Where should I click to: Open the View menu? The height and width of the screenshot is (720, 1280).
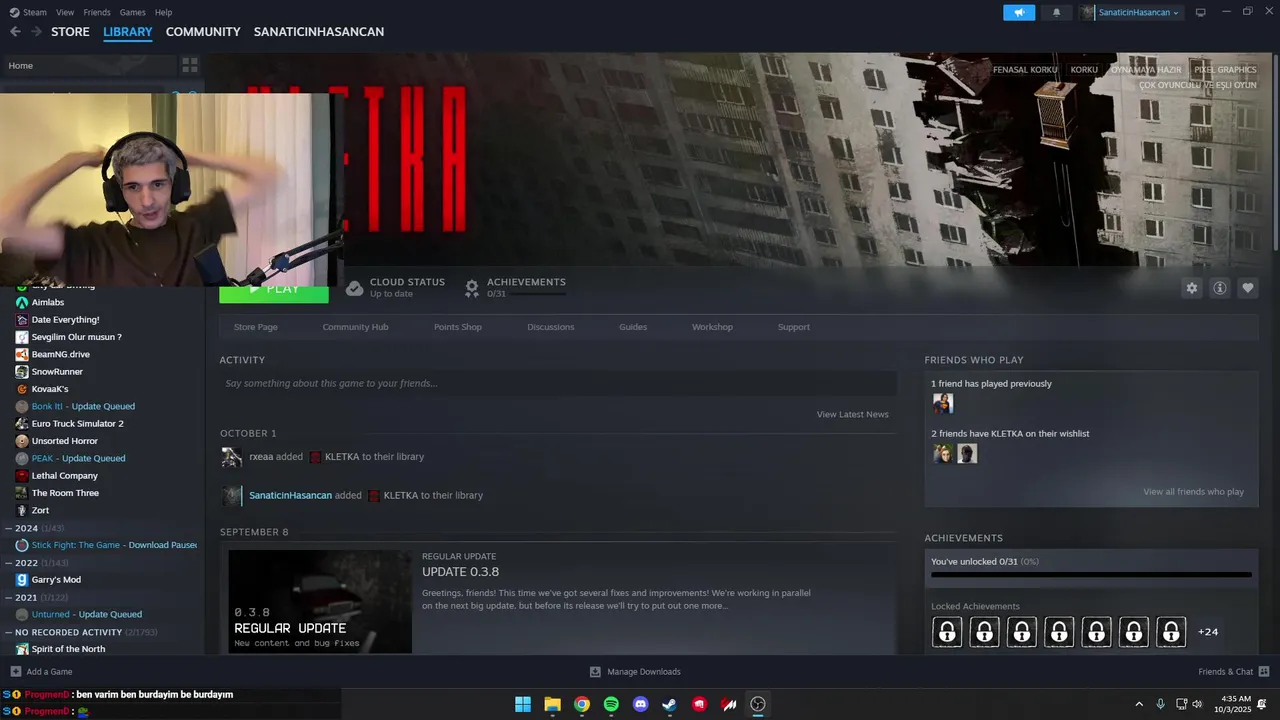(x=65, y=12)
